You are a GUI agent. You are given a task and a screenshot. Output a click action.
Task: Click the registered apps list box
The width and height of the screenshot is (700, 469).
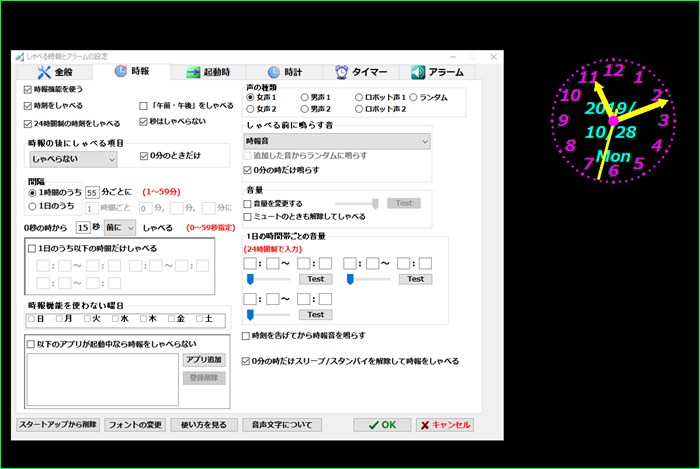pyautogui.click(x=103, y=380)
